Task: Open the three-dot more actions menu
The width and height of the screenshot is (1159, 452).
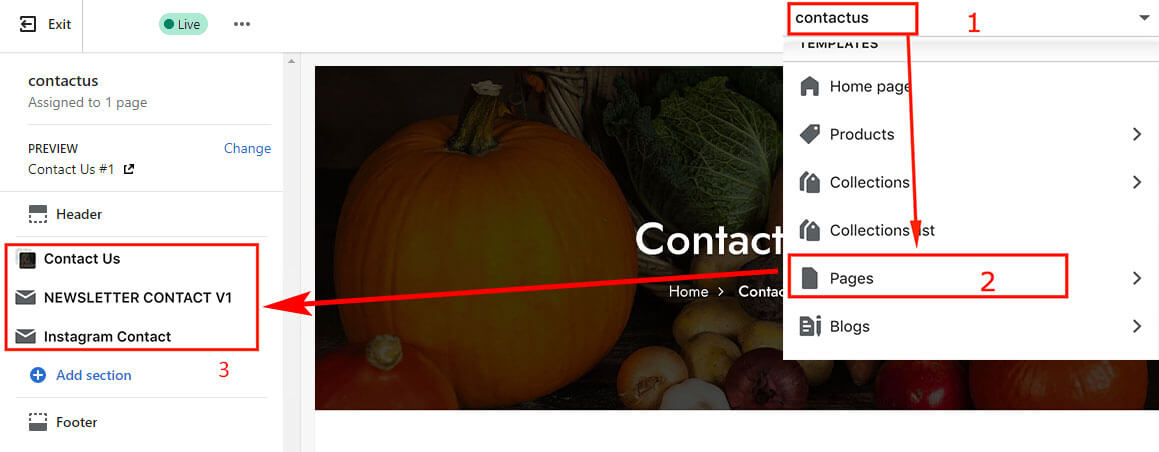Action: (x=242, y=24)
